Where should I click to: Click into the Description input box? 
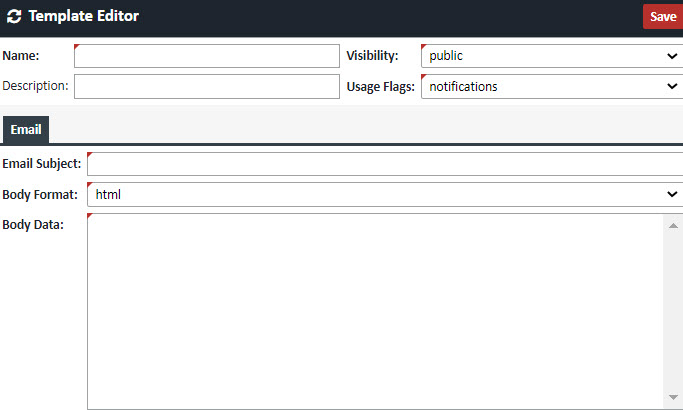tap(207, 87)
